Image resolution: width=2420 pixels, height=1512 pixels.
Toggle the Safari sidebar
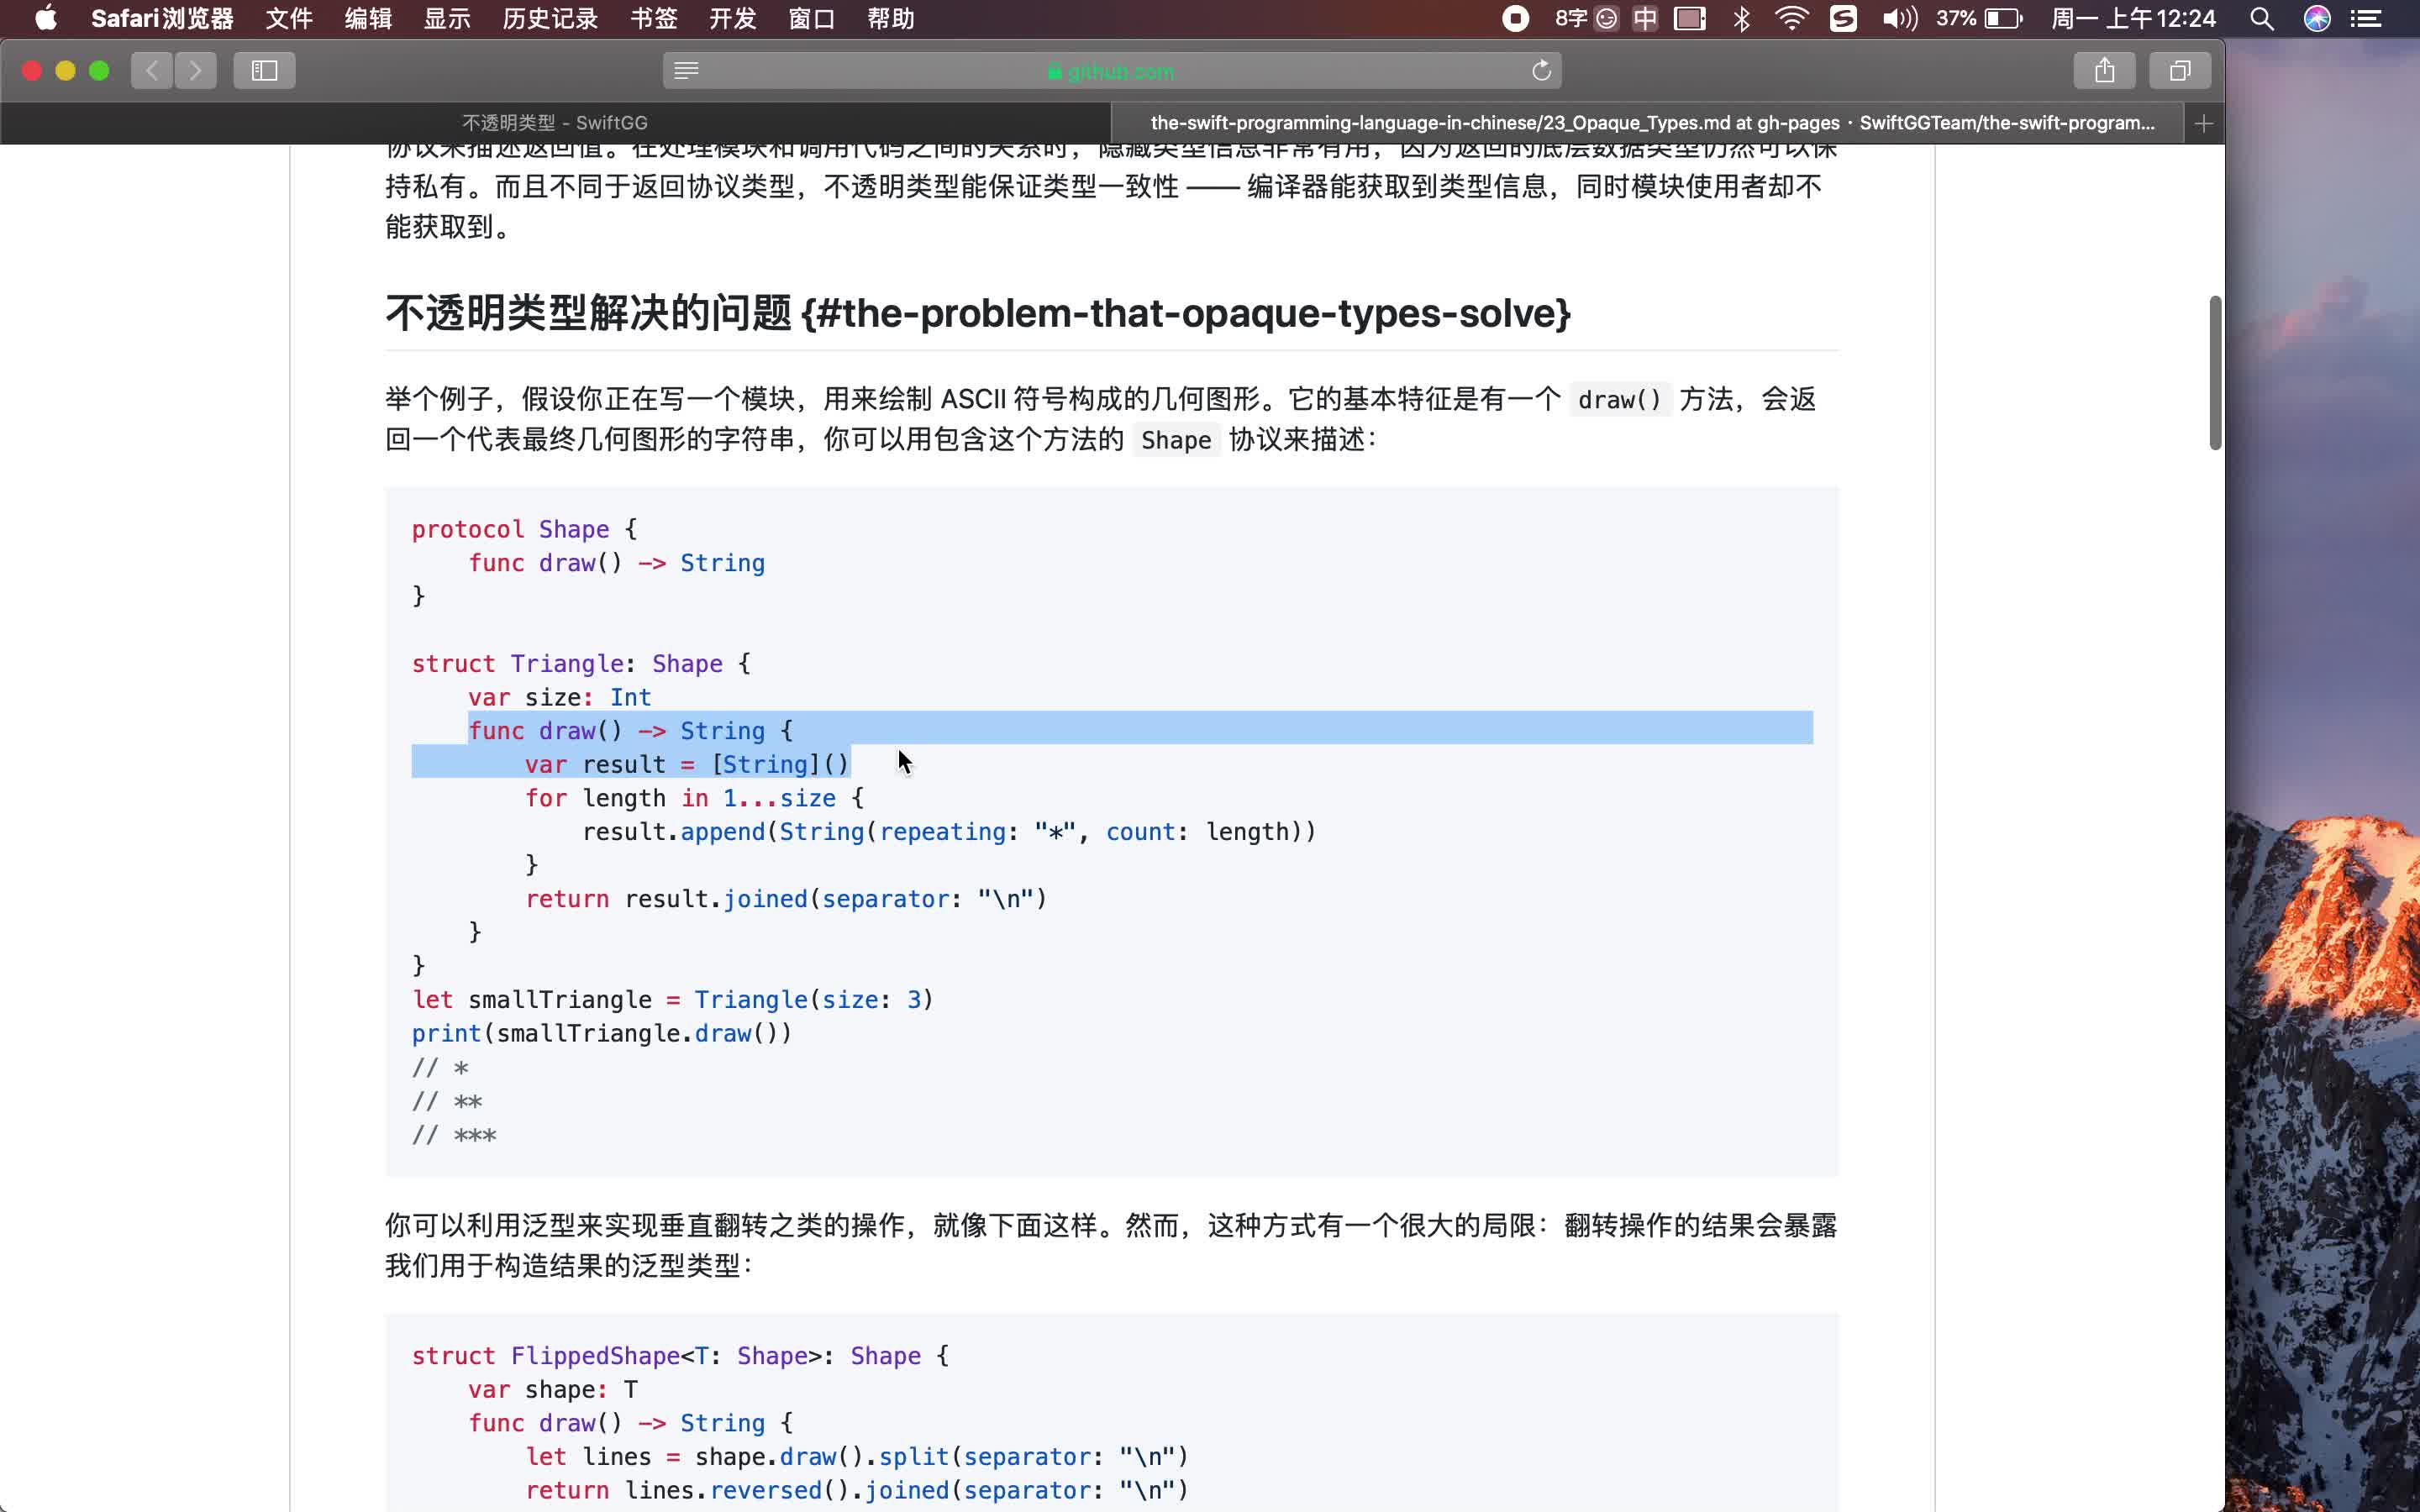pyautogui.click(x=263, y=70)
